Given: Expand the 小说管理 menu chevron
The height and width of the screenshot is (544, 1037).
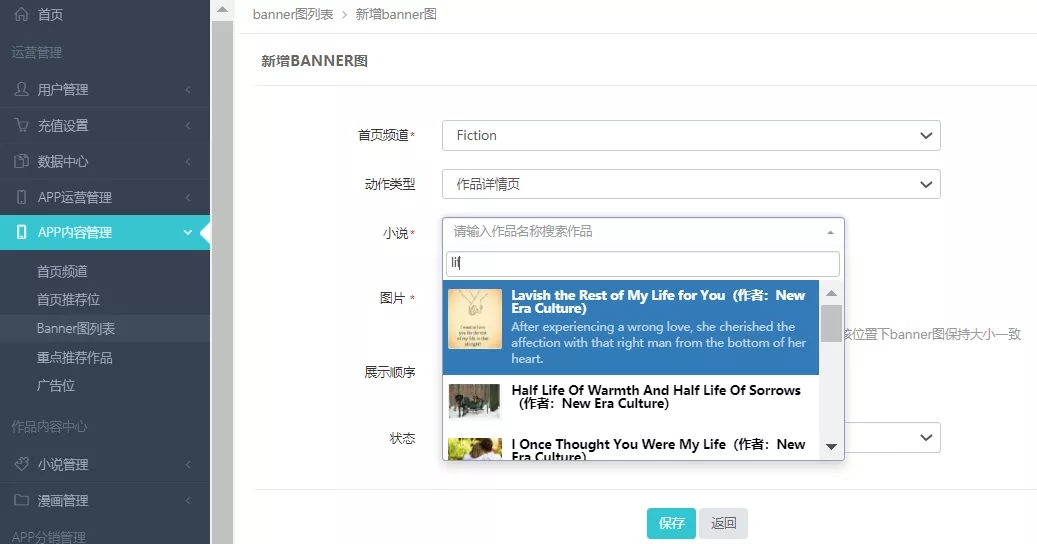Looking at the screenshot, I should [x=188, y=464].
